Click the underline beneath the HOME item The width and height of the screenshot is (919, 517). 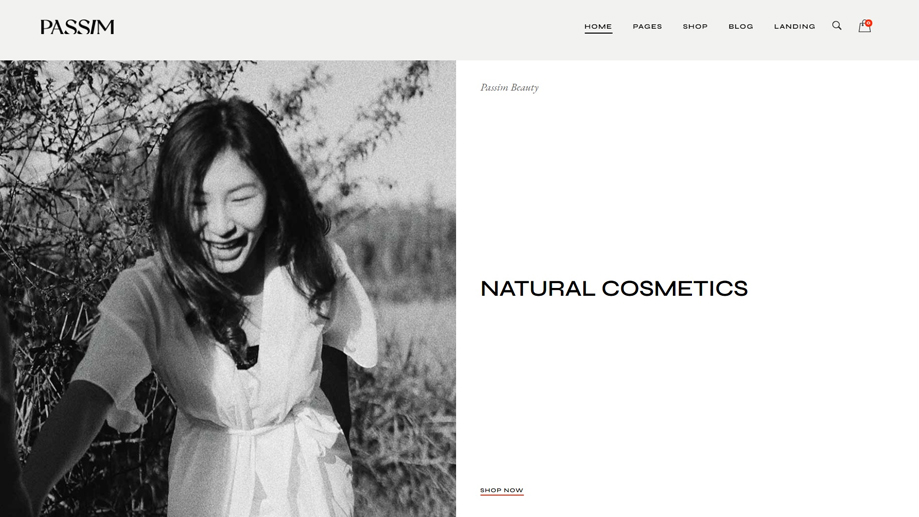tap(598, 33)
